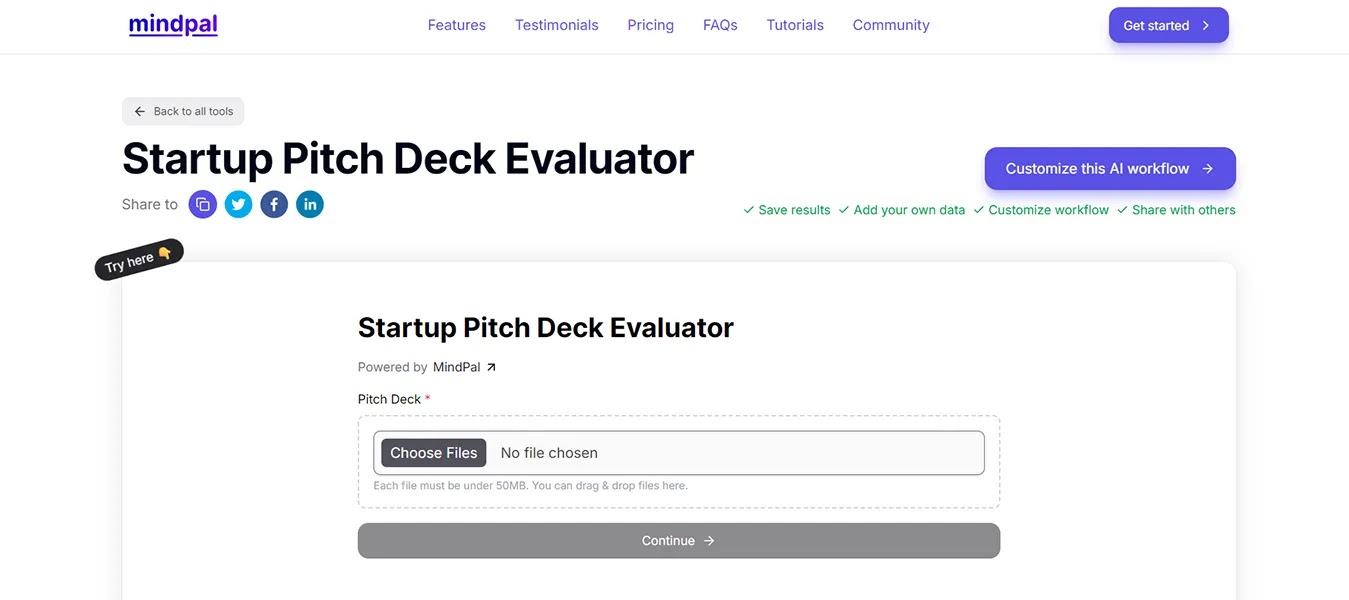The width and height of the screenshot is (1349, 600).
Task: Go to Testimonials section
Action: pyautogui.click(x=556, y=25)
